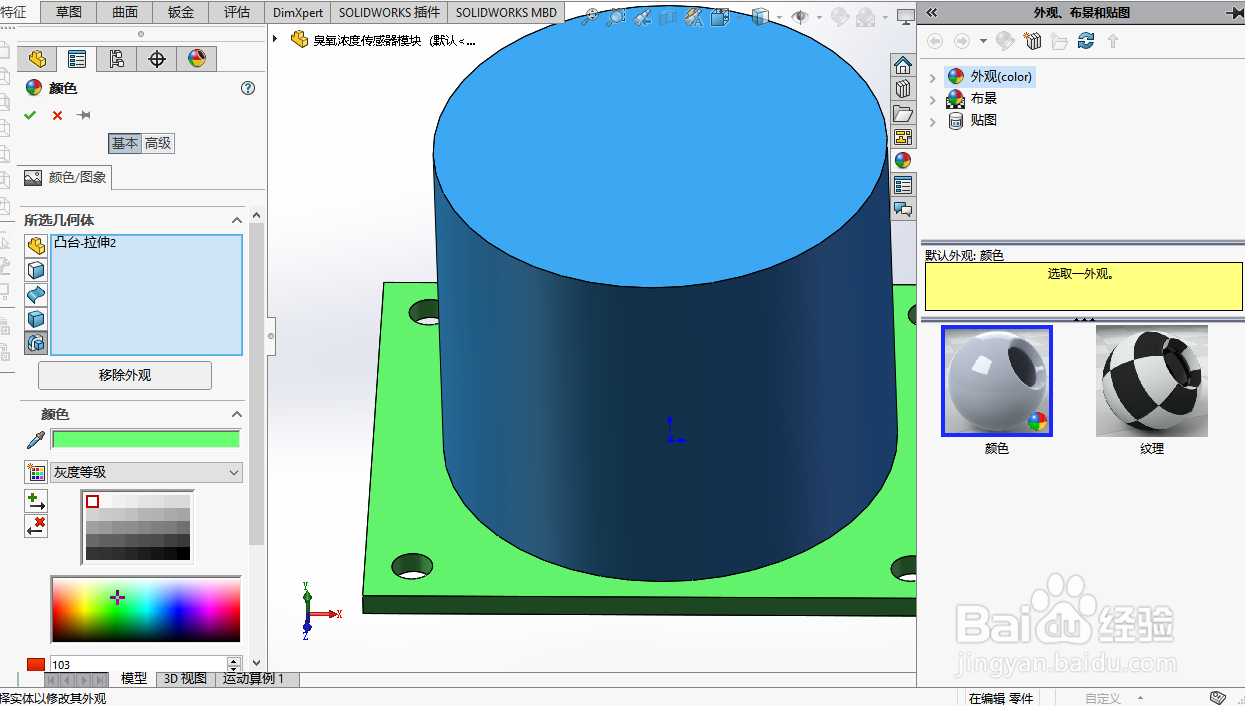Open the SOLIDWORKS Forum task pane tab
Image resolution: width=1245 pixels, height=706 pixels.
coord(903,209)
